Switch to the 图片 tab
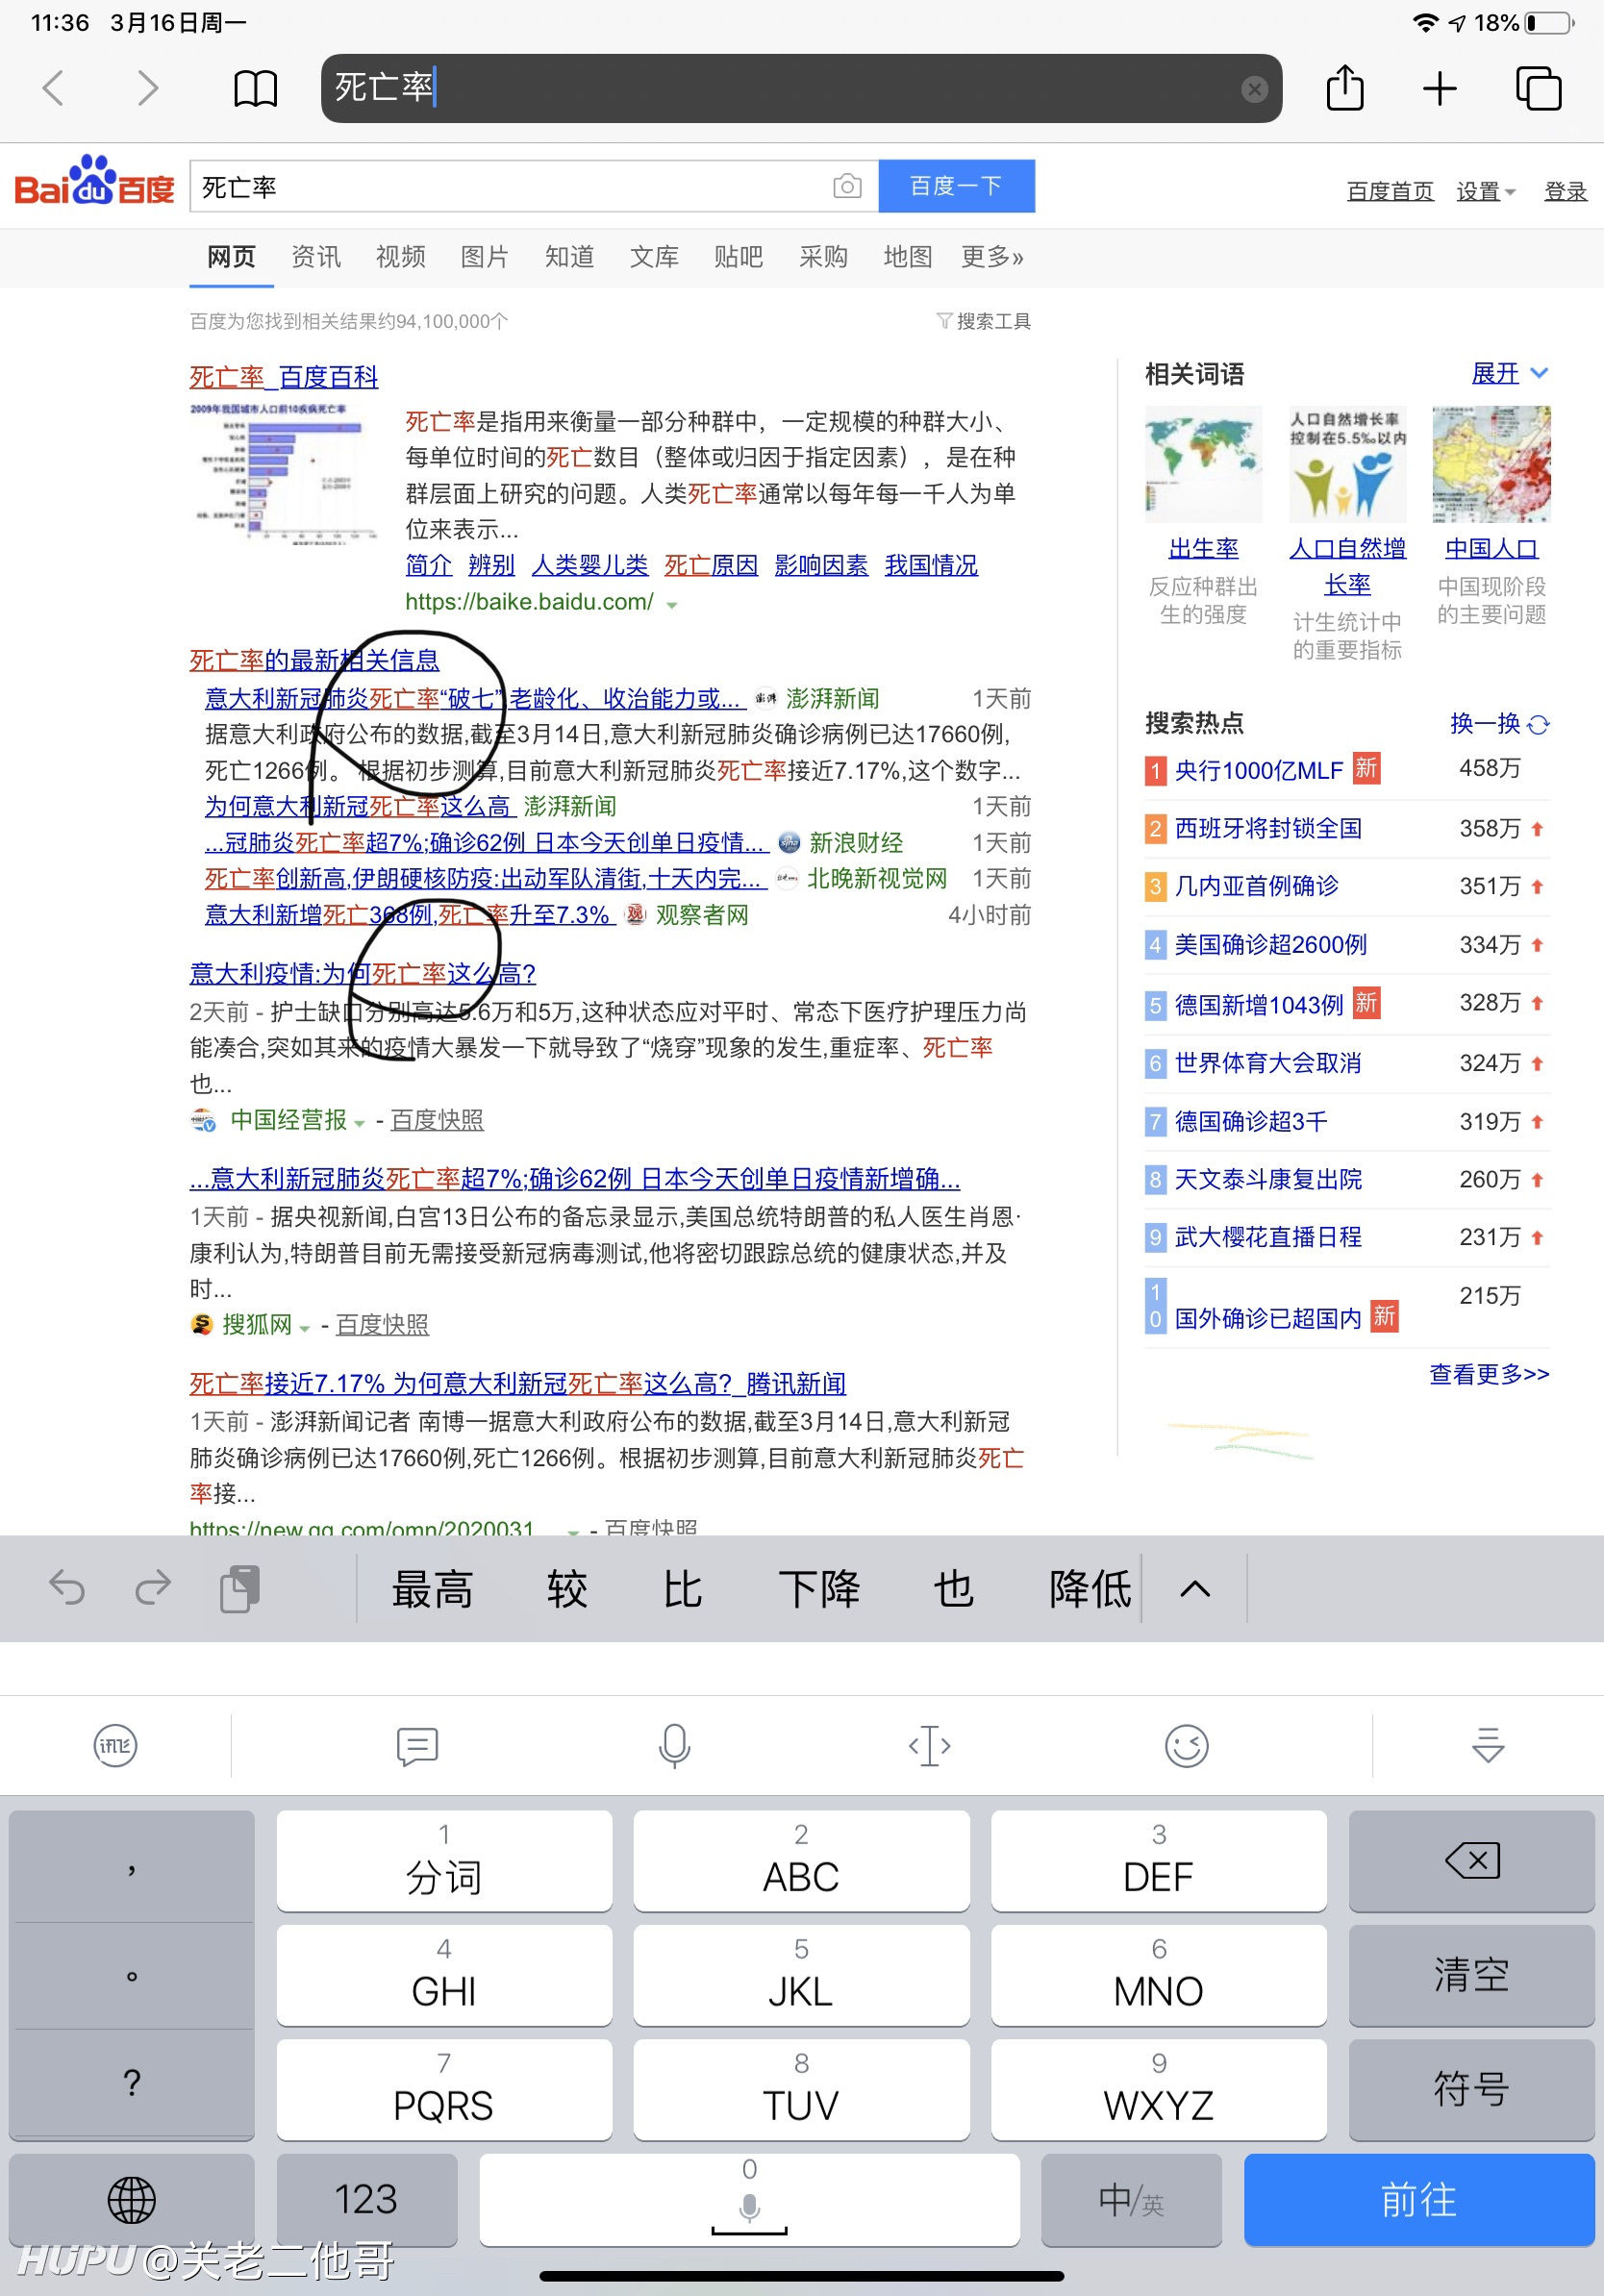Screen dimensions: 1604x2296 click(x=485, y=257)
